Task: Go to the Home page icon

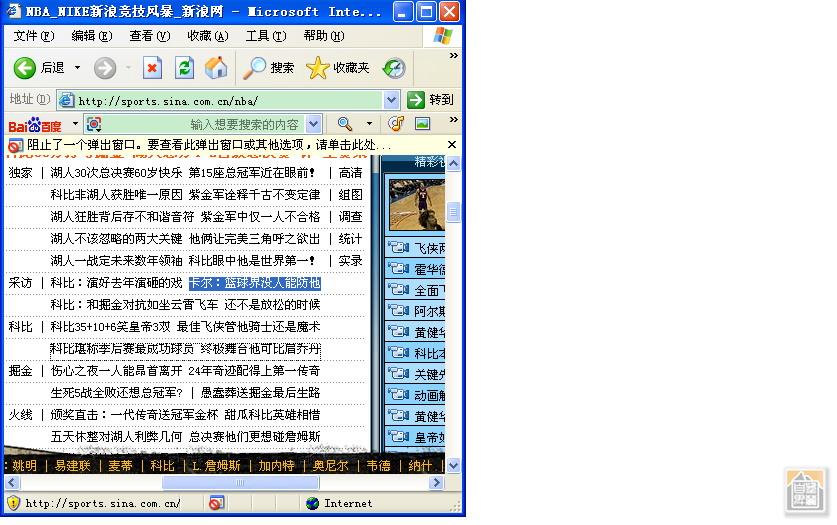Action: click(x=216, y=68)
